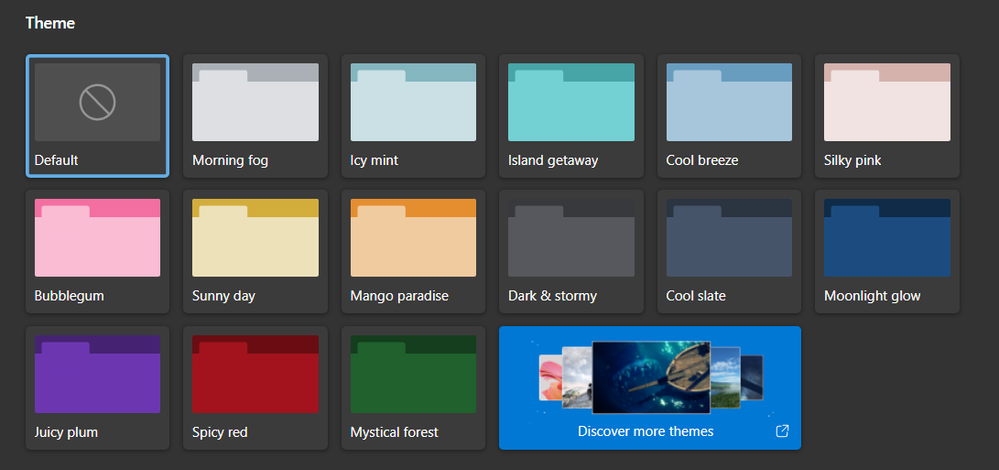
Task: Pick the Dark & stormy theme
Action: coord(571,252)
